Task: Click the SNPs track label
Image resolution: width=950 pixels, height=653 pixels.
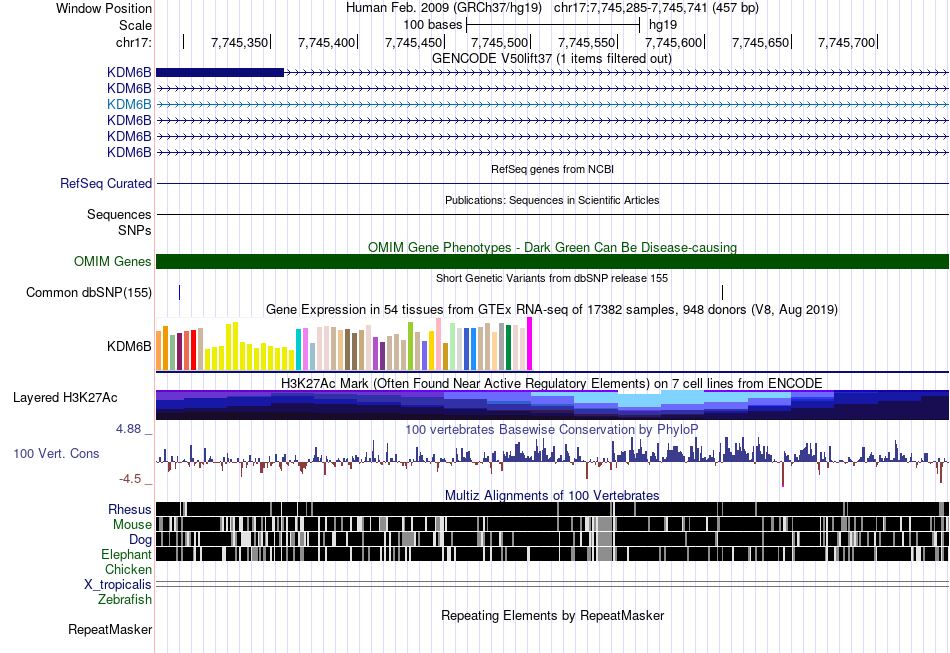Action: click(x=135, y=230)
